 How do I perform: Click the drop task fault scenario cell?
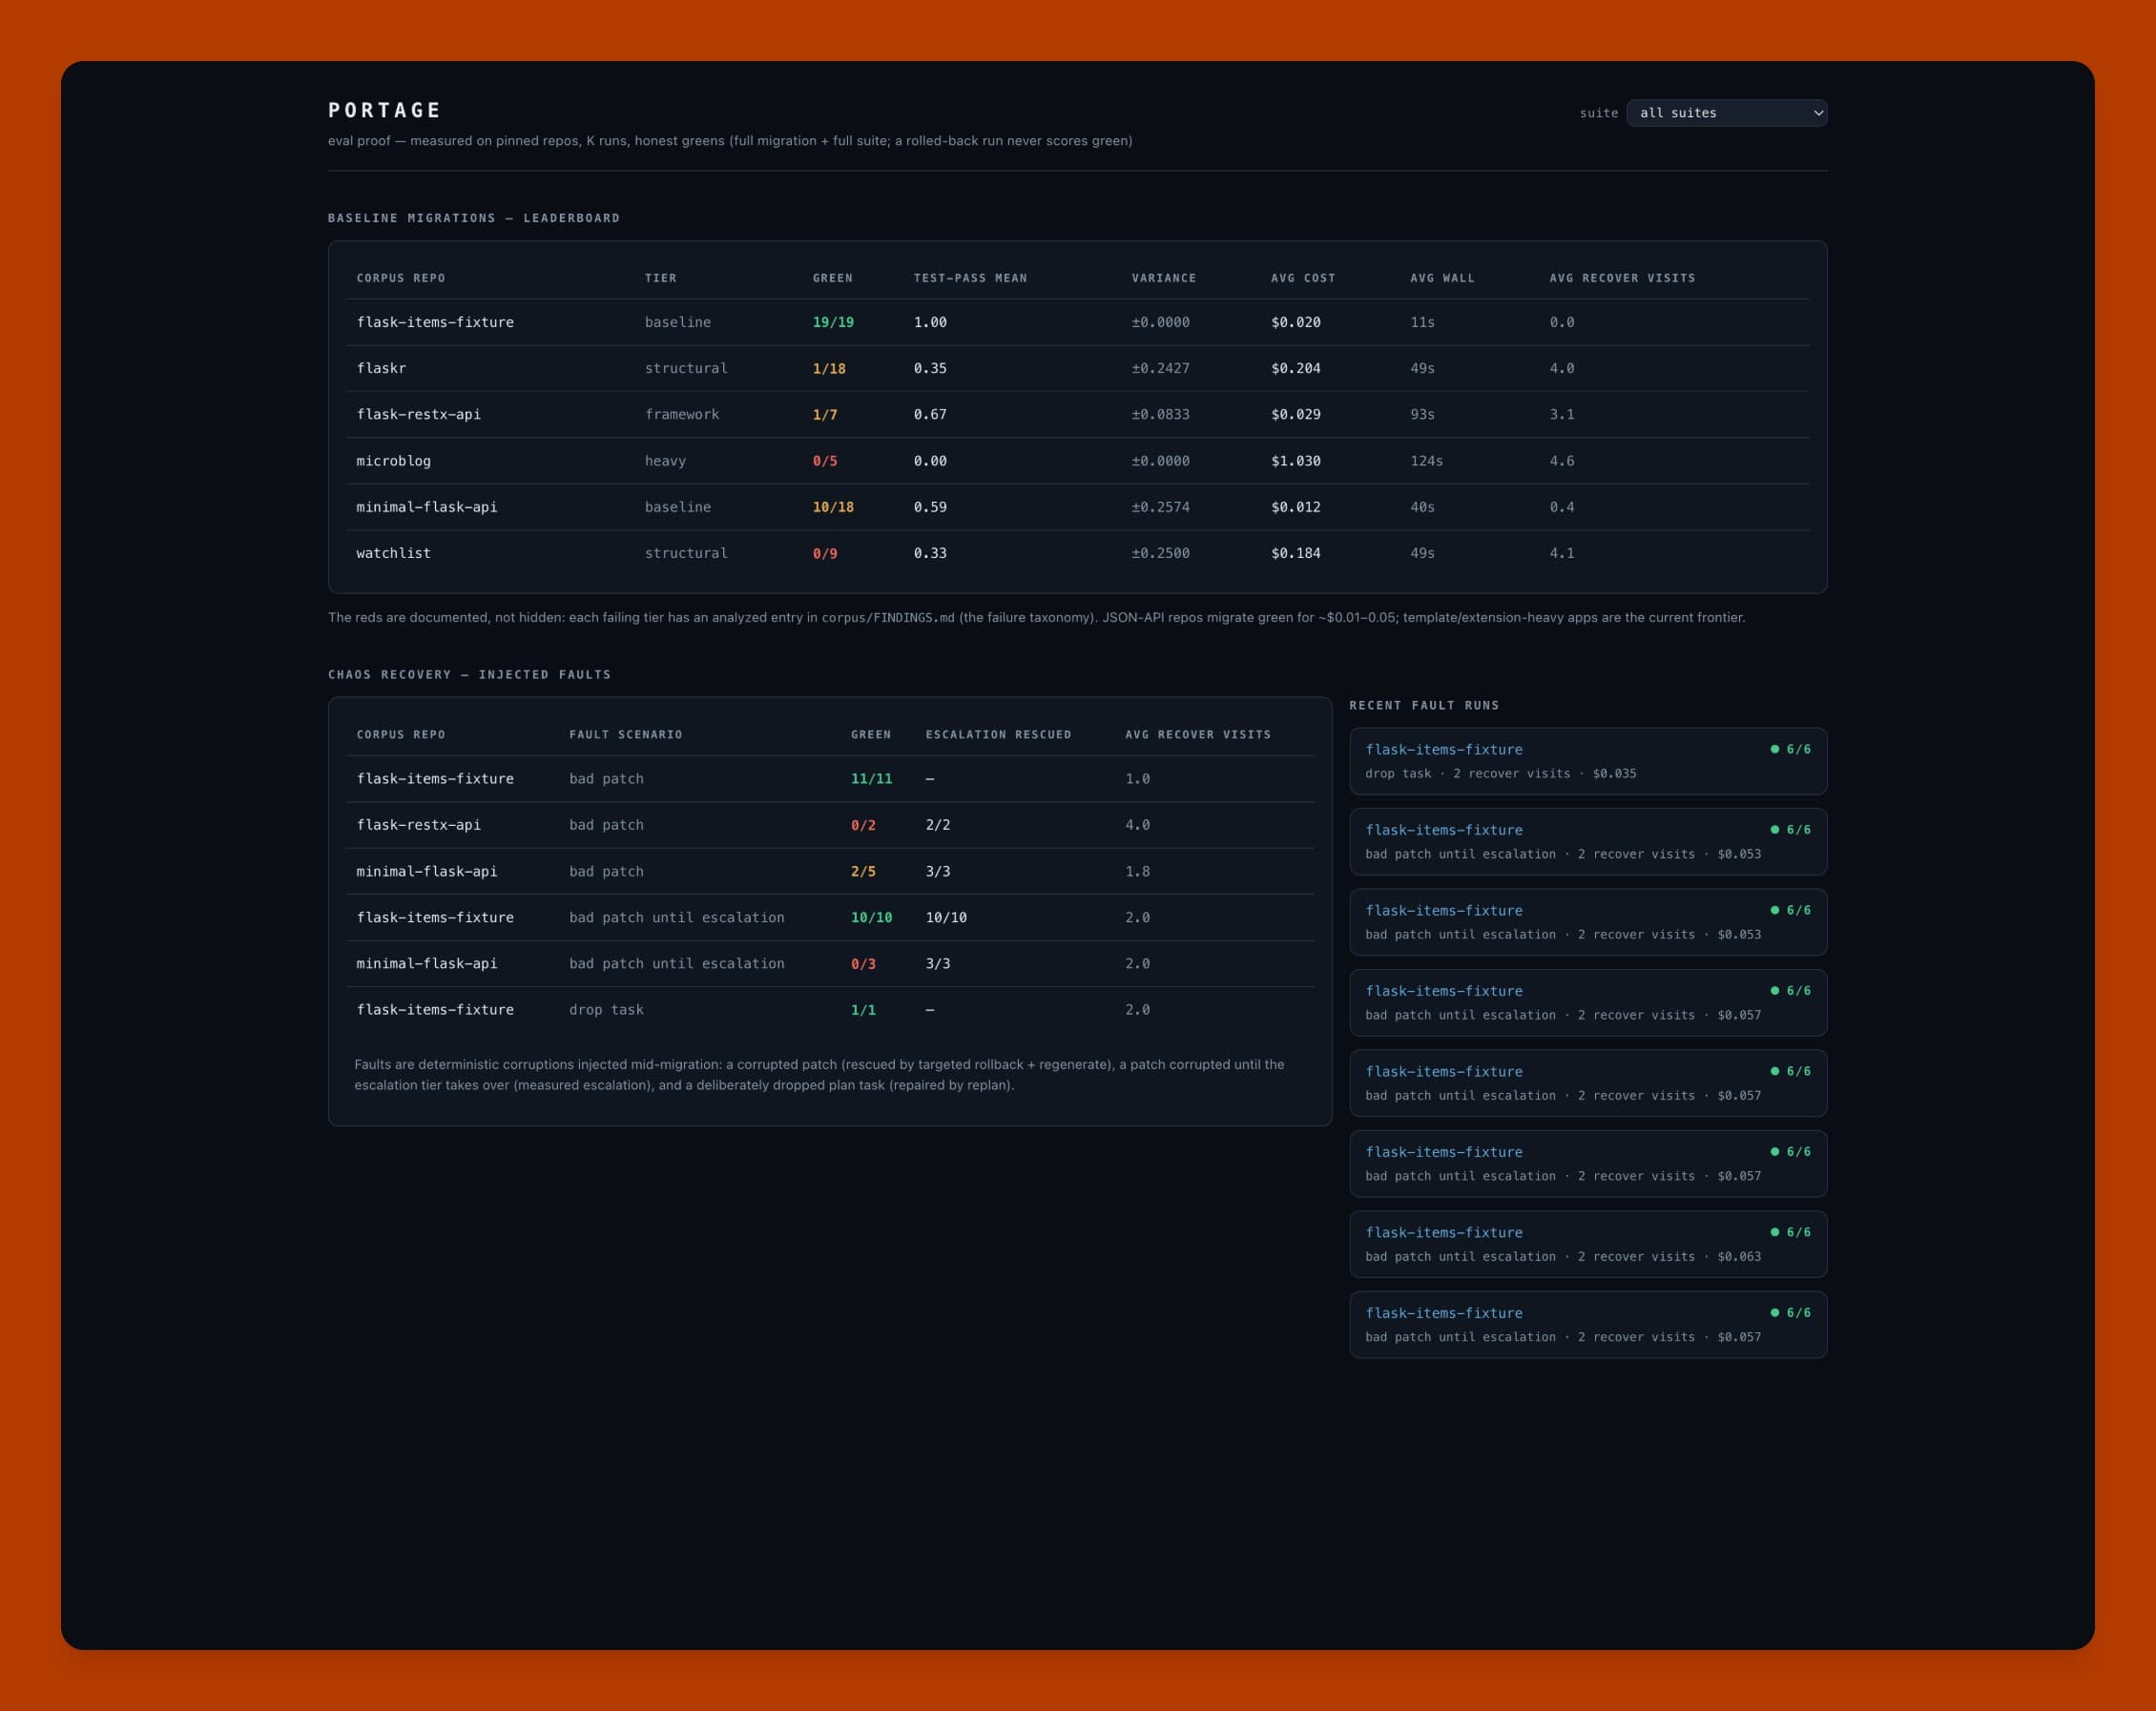[606, 1010]
